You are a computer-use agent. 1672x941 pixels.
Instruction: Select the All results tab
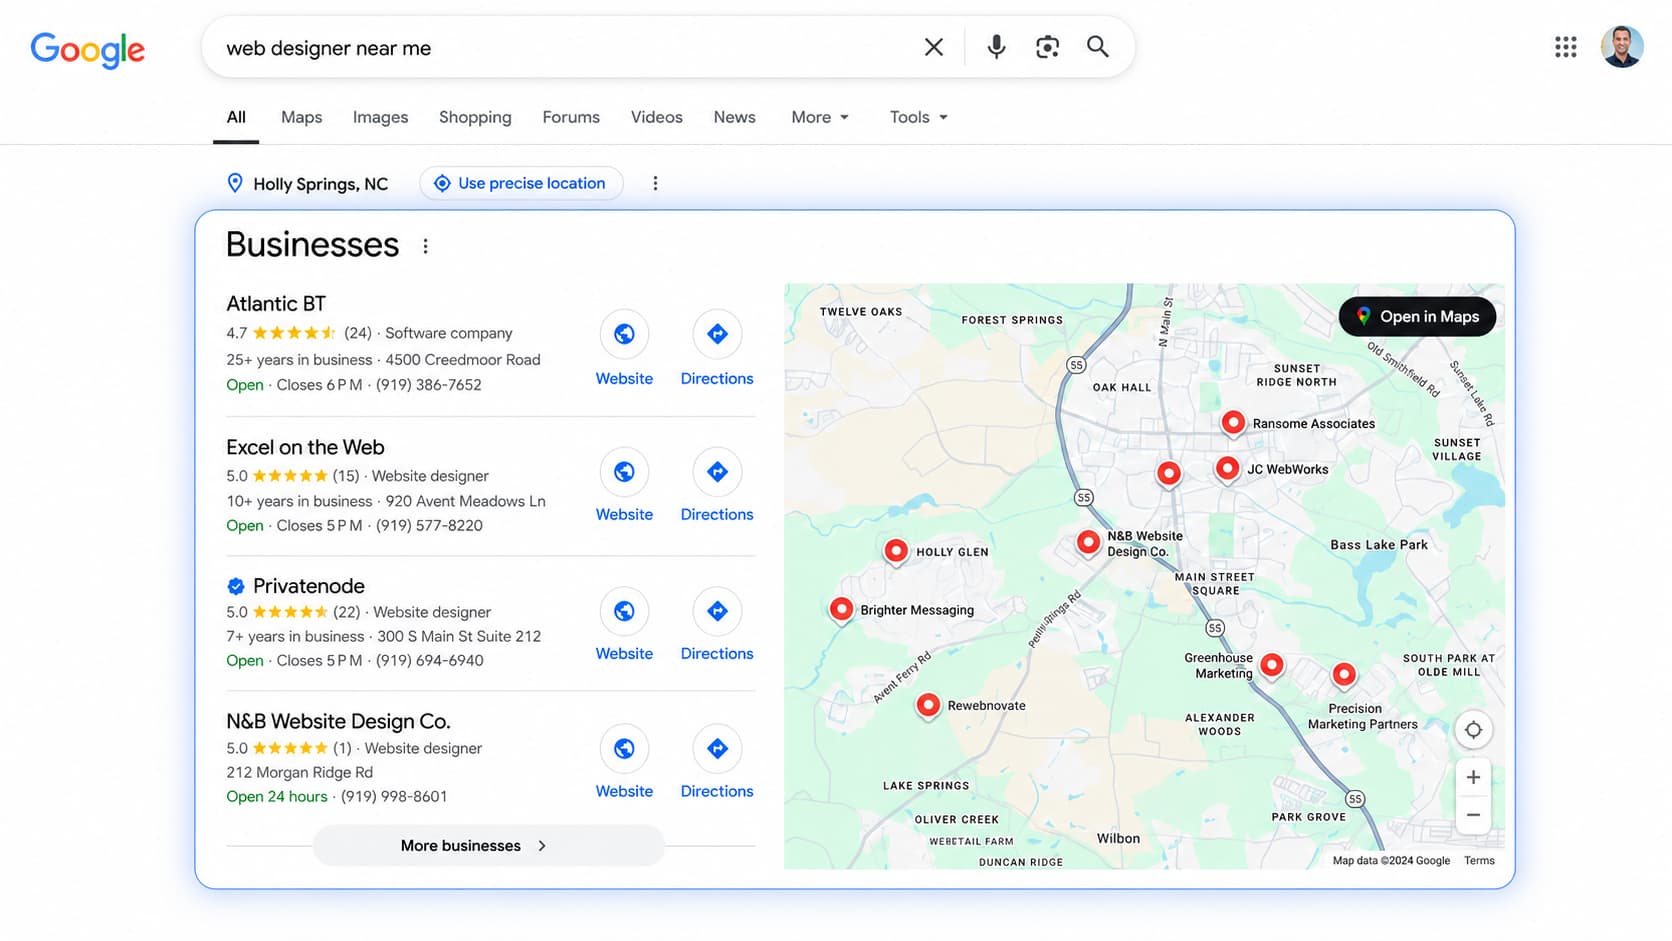[x=236, y=117]
